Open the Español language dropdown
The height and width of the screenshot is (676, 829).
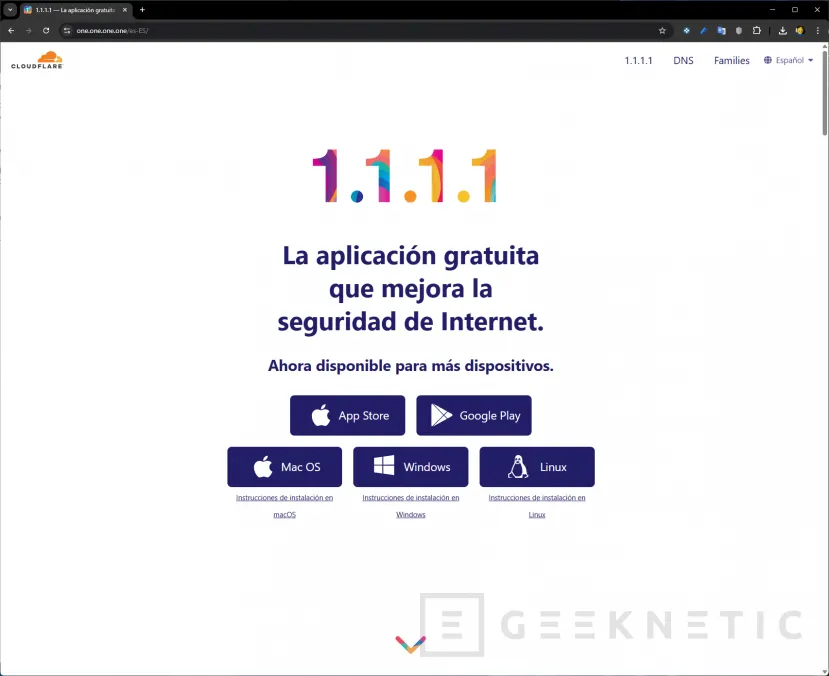coord(788,60)
